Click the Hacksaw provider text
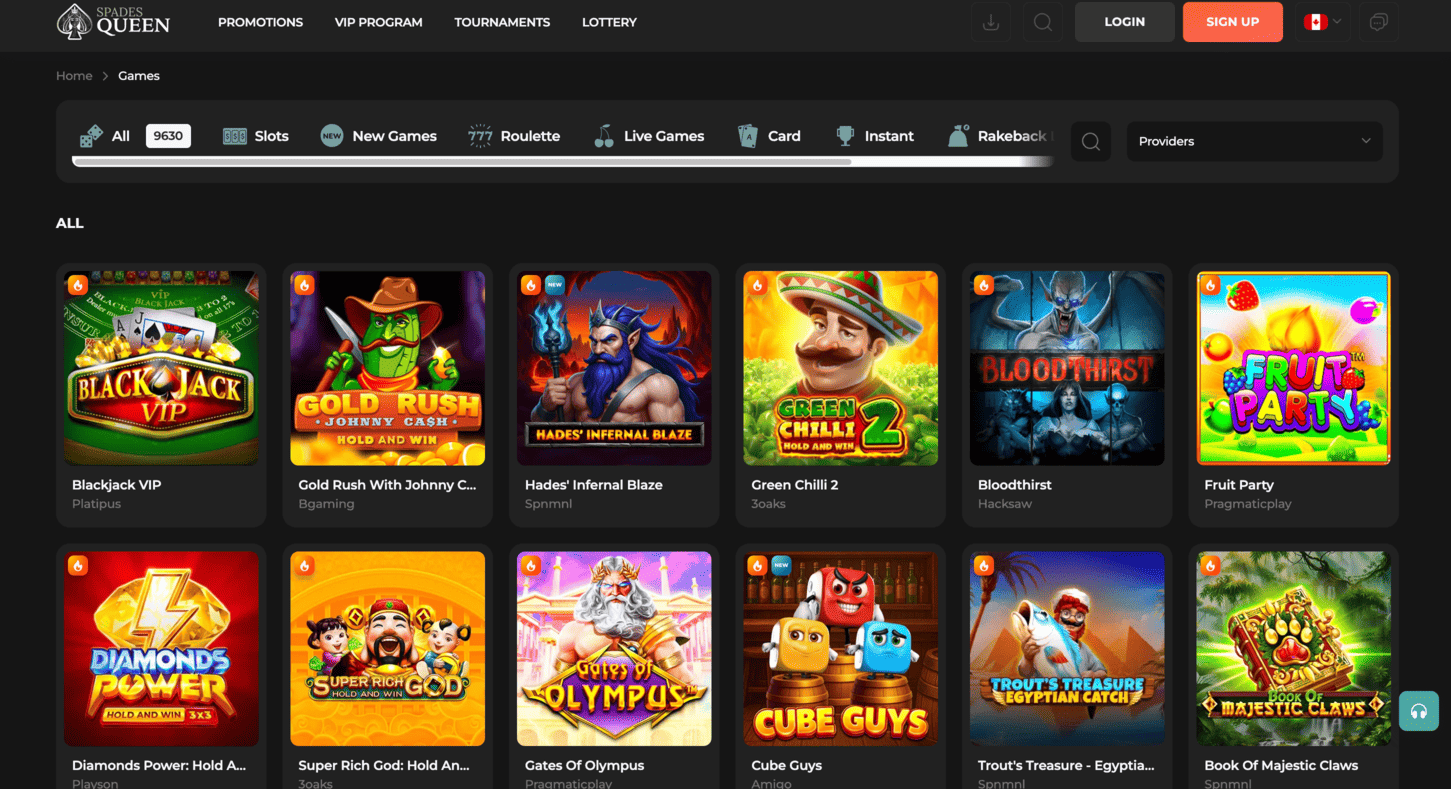Viewport: 1451px width, 789px height. click(1004, 504)
